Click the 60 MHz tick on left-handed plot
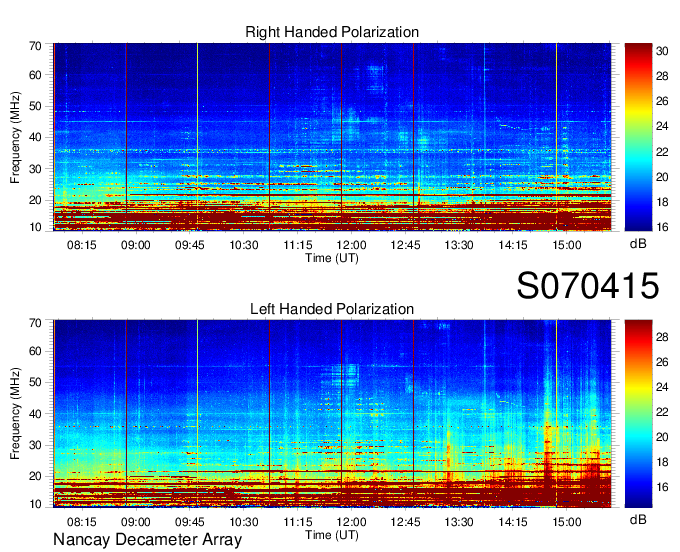 (x=35, y=351)
